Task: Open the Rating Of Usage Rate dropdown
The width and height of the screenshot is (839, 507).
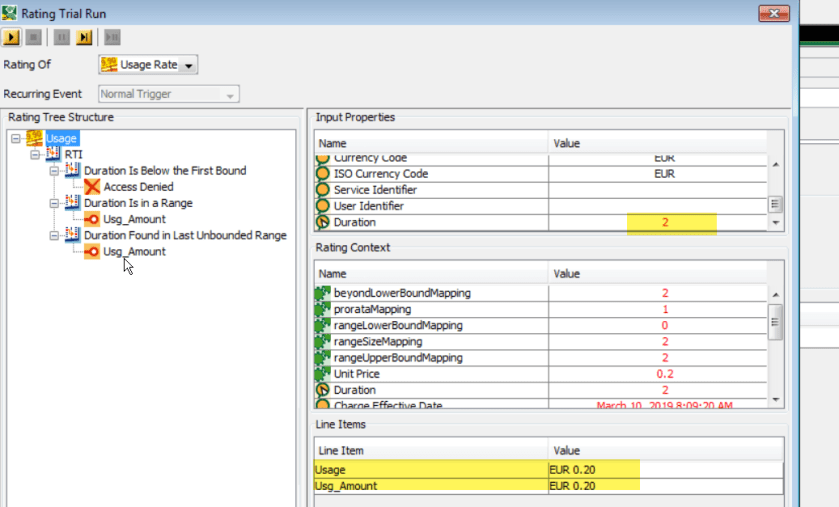Action: pyautogui.click(x=188, y=65)
